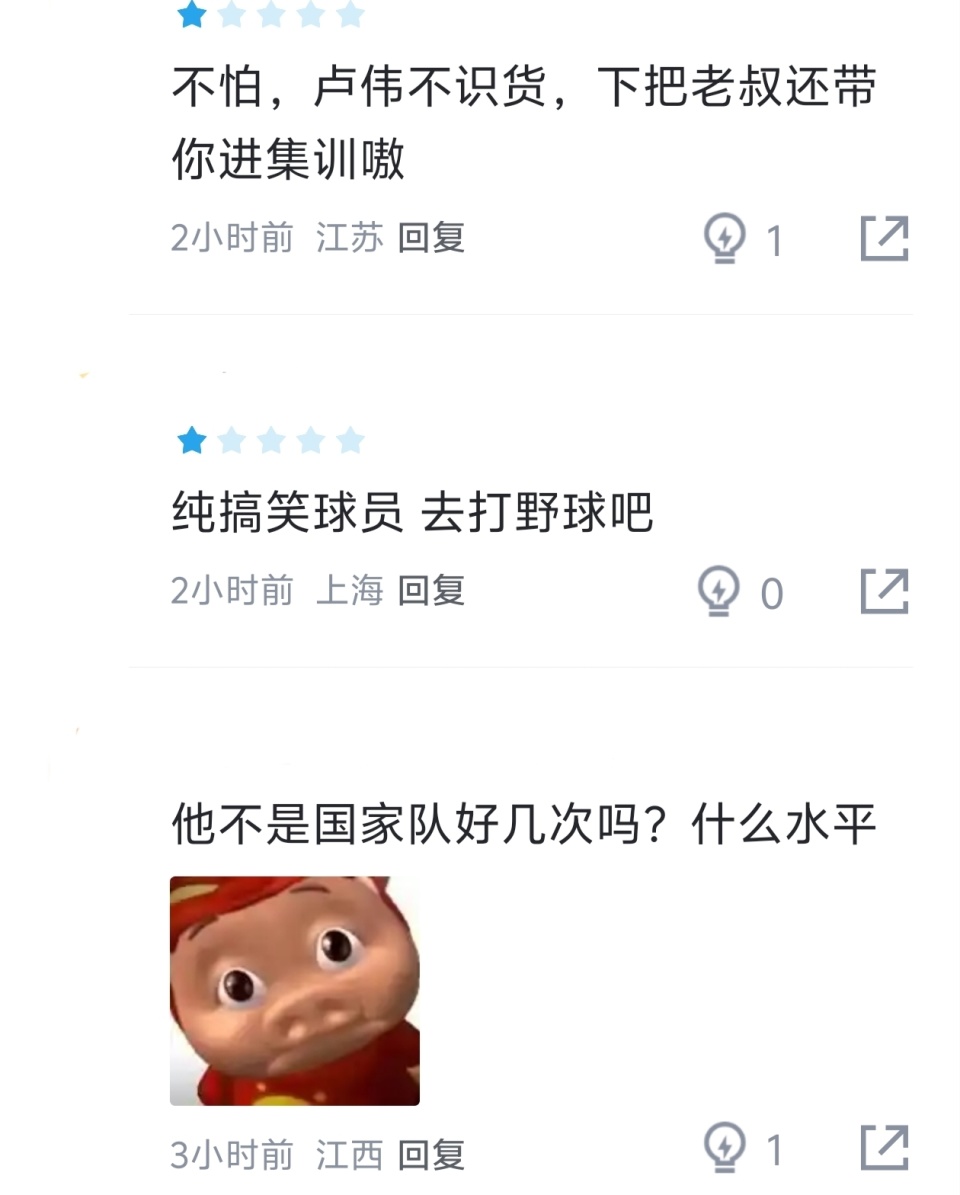Select the filled blue star in 纯搞笑球员 review
The width and height of the screenshot is (960, 1195).
[191, 441]
